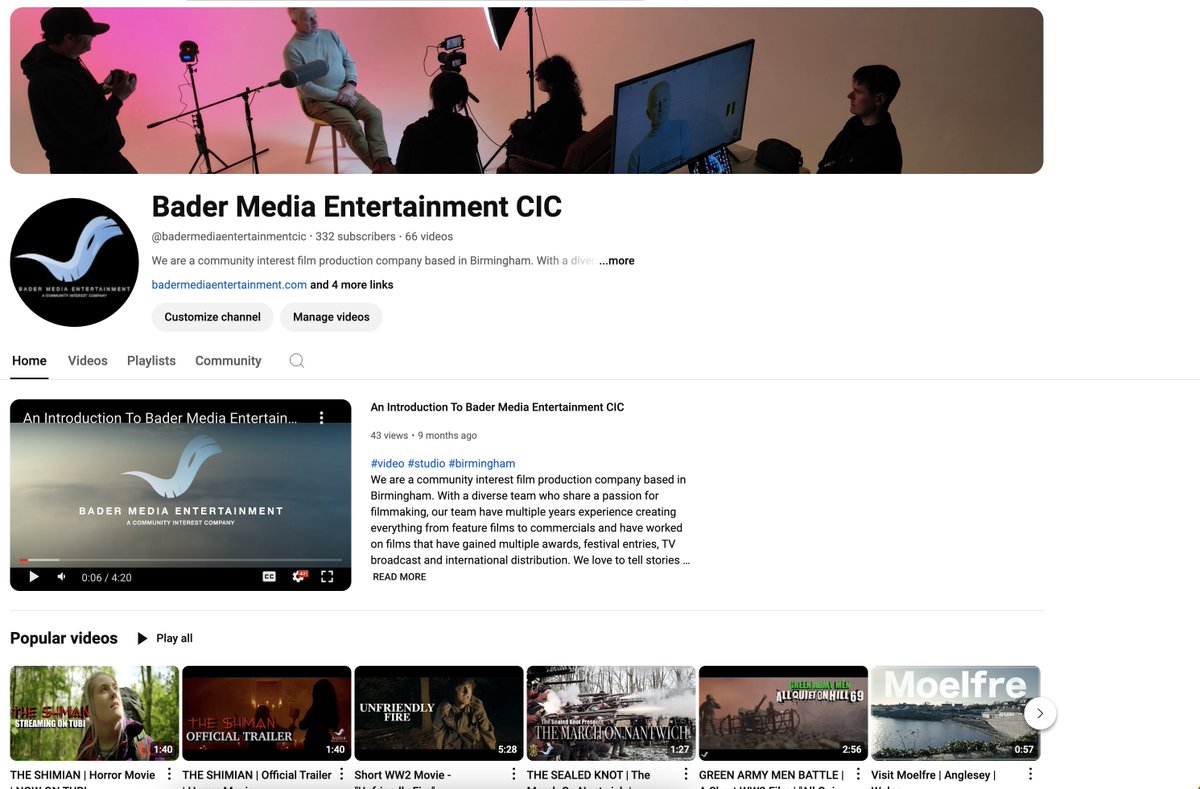Click the Manage videos button
1200x789 pixels.
pyautogui.click(x=331, y=317)
